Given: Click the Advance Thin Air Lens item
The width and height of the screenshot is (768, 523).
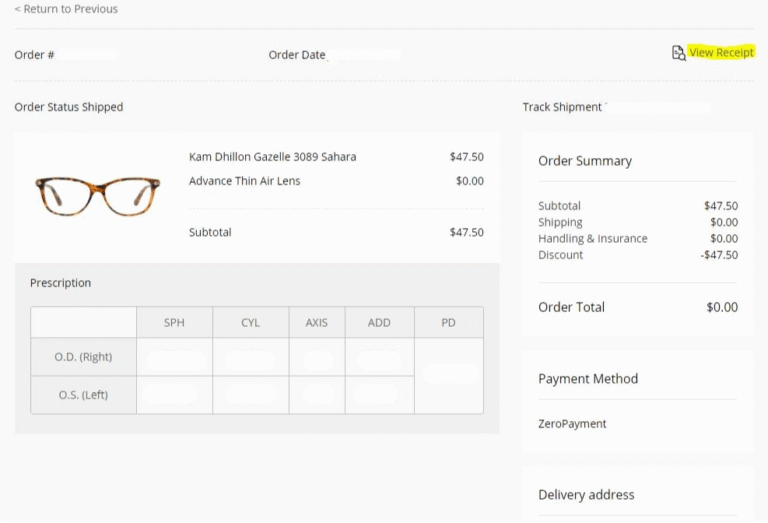Looking at the screenshot, I should [244, 181].
